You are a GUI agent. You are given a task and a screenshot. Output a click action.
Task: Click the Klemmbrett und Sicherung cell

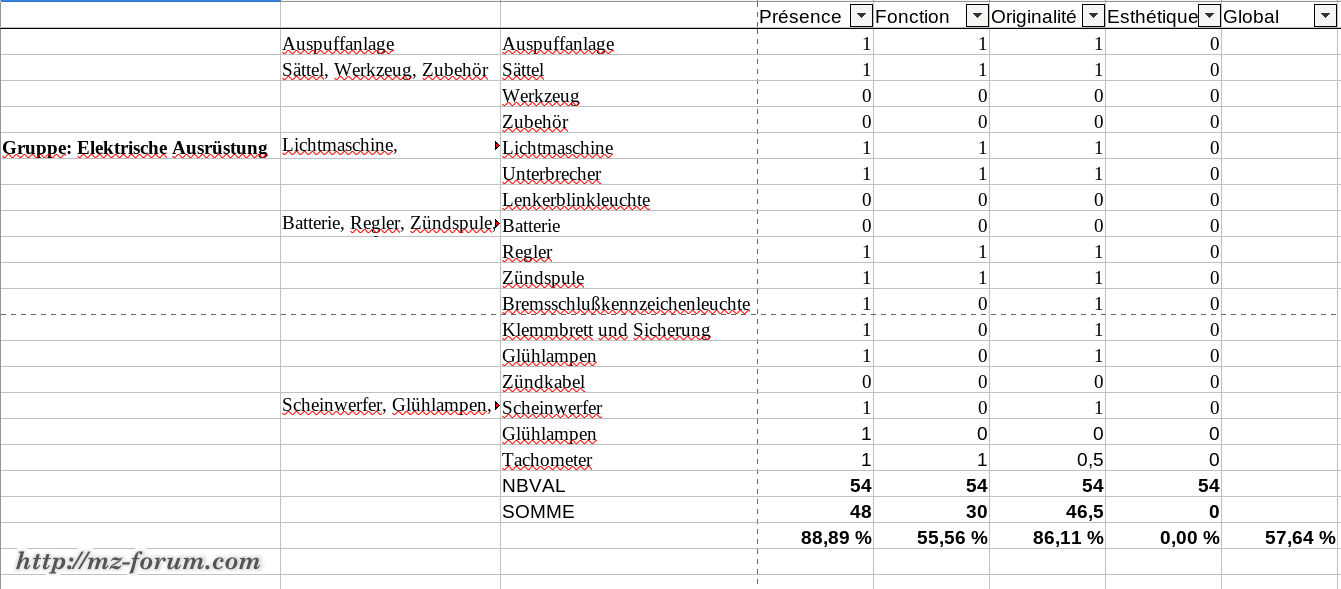point(606,330)
